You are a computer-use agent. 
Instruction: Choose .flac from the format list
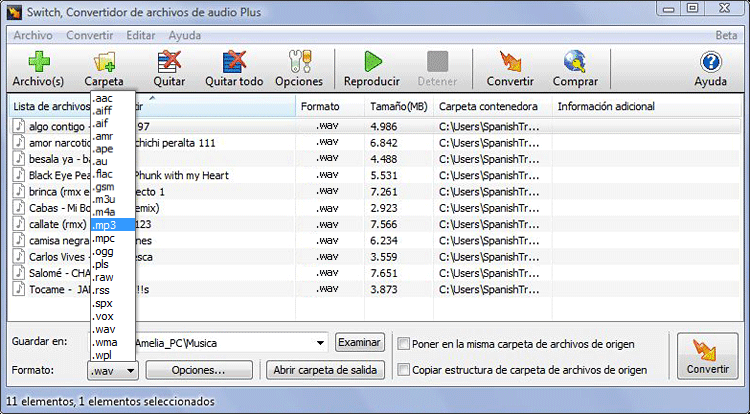coord(113,174)
